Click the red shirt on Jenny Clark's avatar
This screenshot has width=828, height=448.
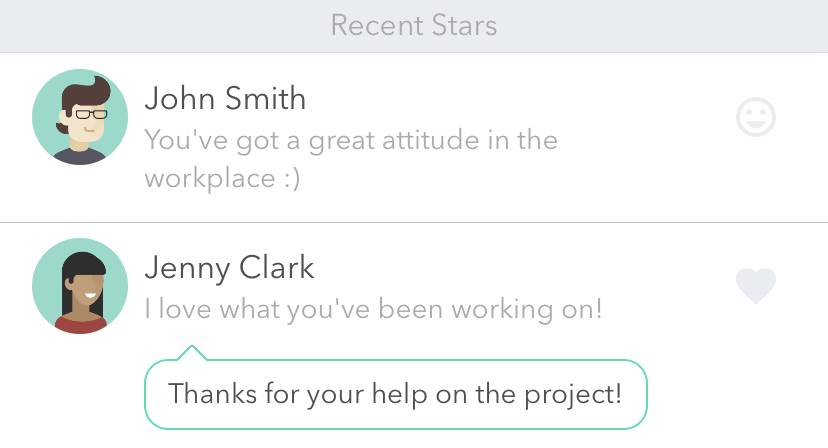coord(80,324)
